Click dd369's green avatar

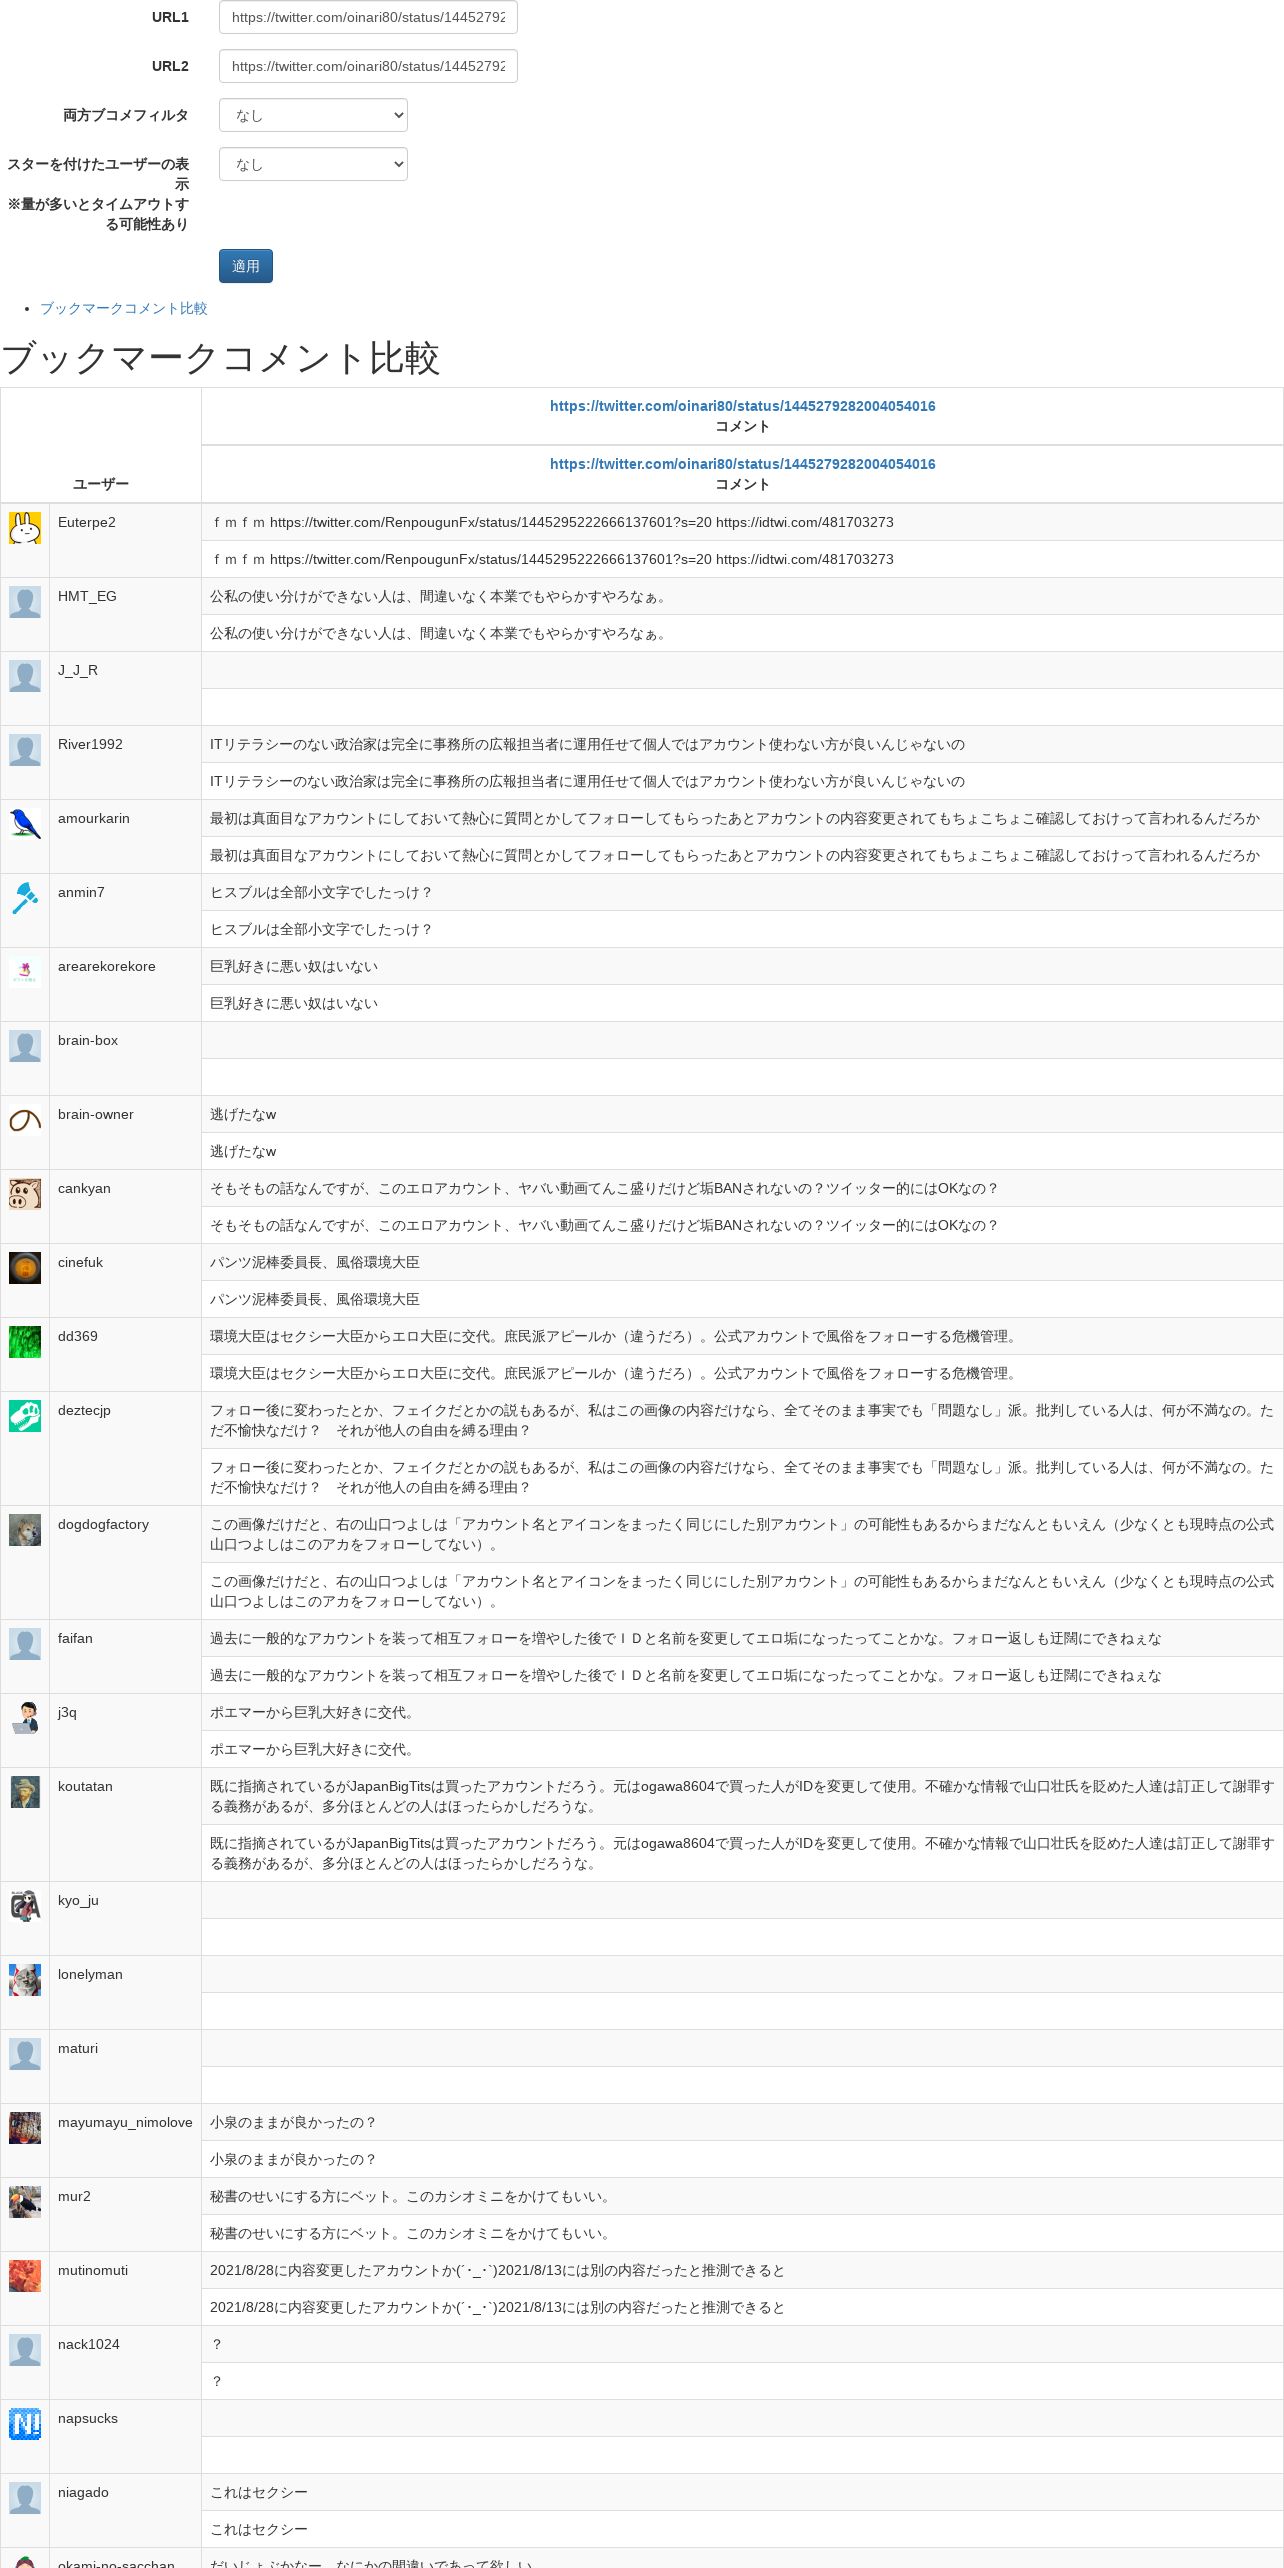(x=25, y=1342)
